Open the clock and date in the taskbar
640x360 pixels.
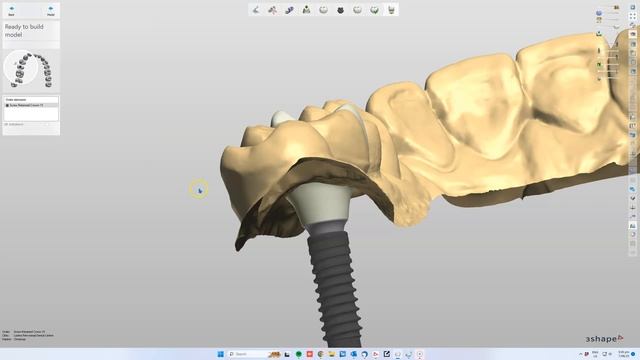click(x=623, y=354)
